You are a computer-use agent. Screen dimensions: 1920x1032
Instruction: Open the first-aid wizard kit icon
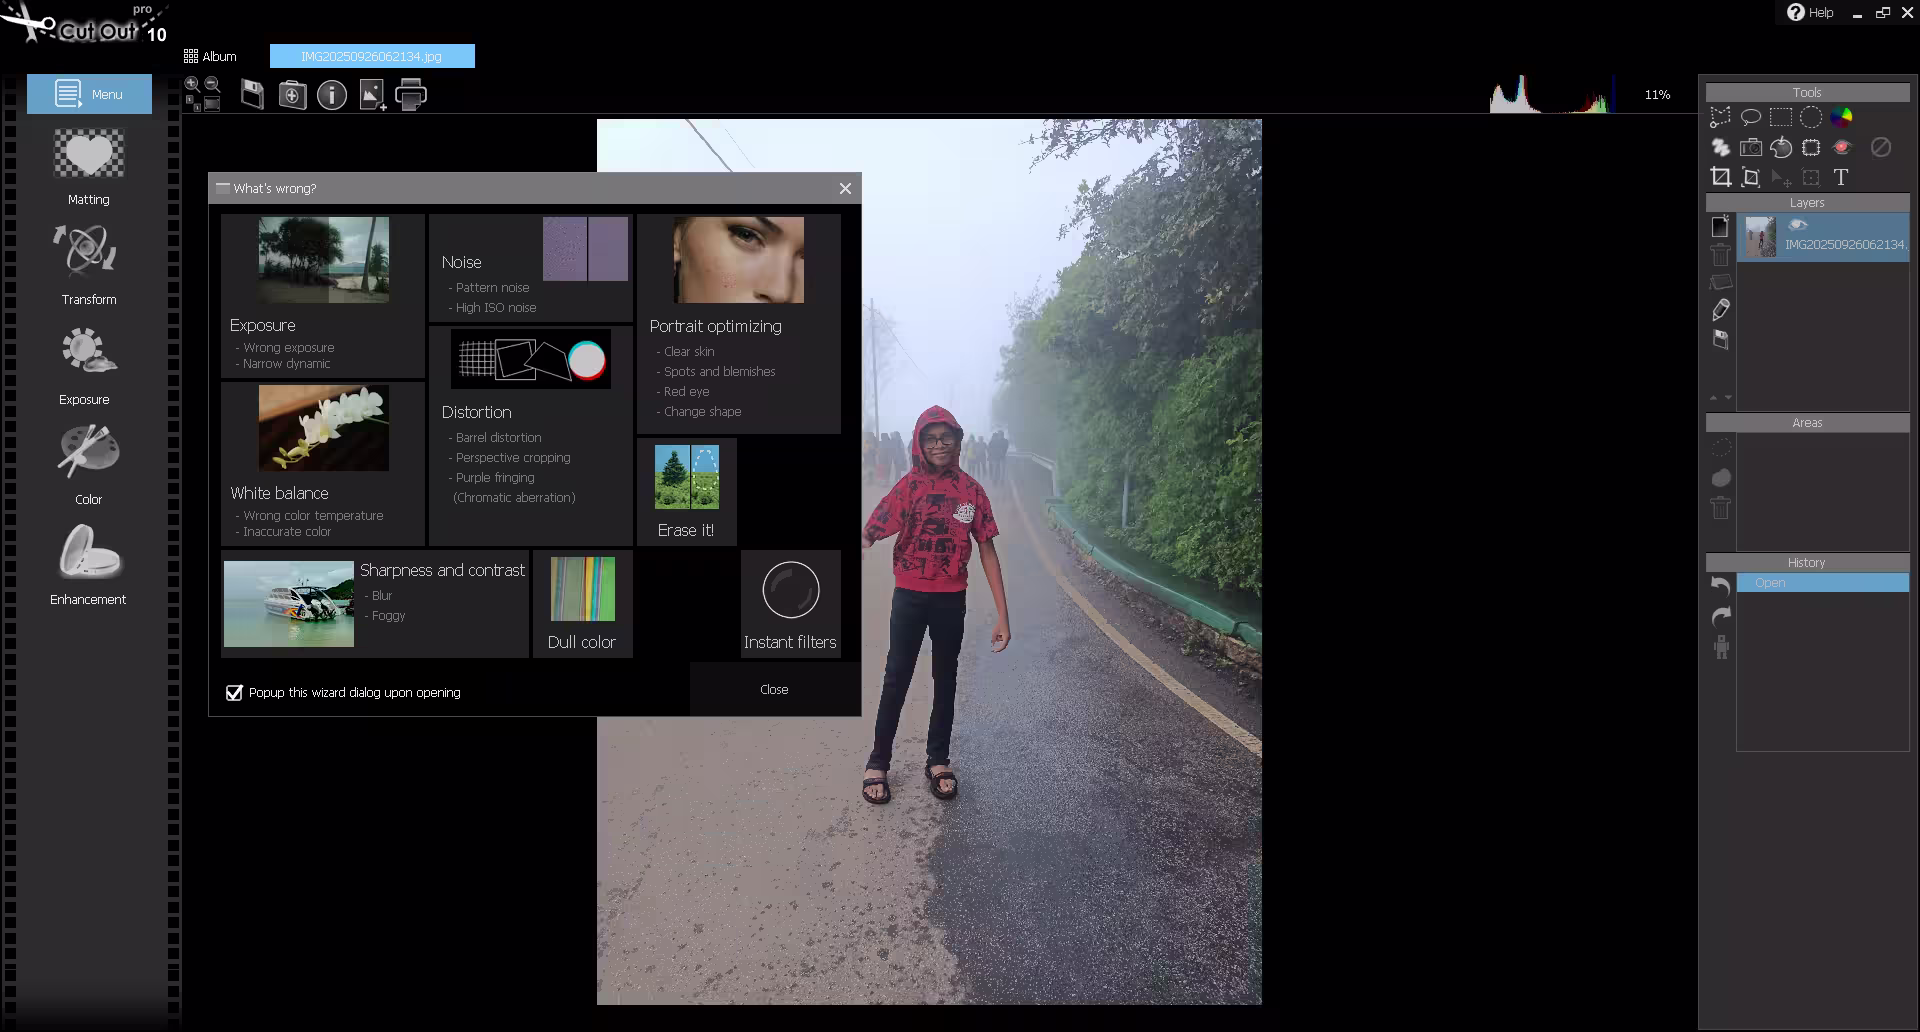click(x=292, y=95)
